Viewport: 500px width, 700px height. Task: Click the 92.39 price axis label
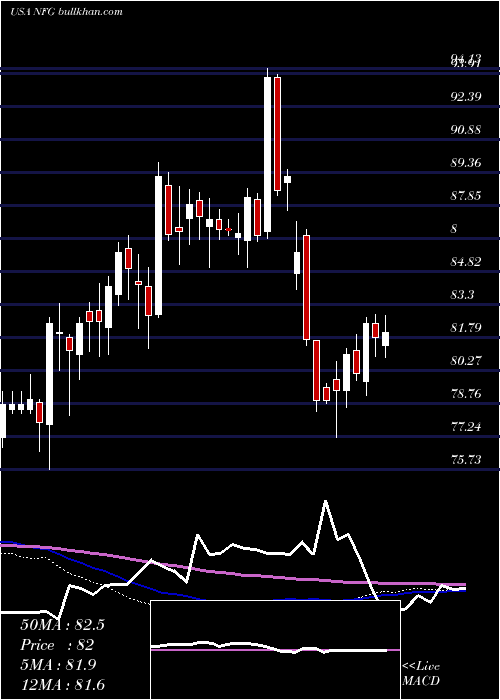466,96
